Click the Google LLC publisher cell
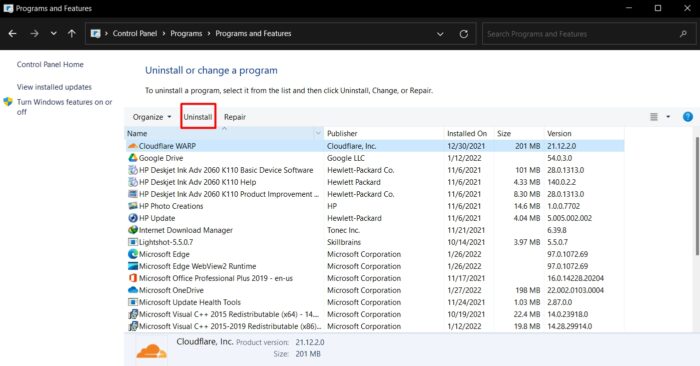 [x=346, y=158]
